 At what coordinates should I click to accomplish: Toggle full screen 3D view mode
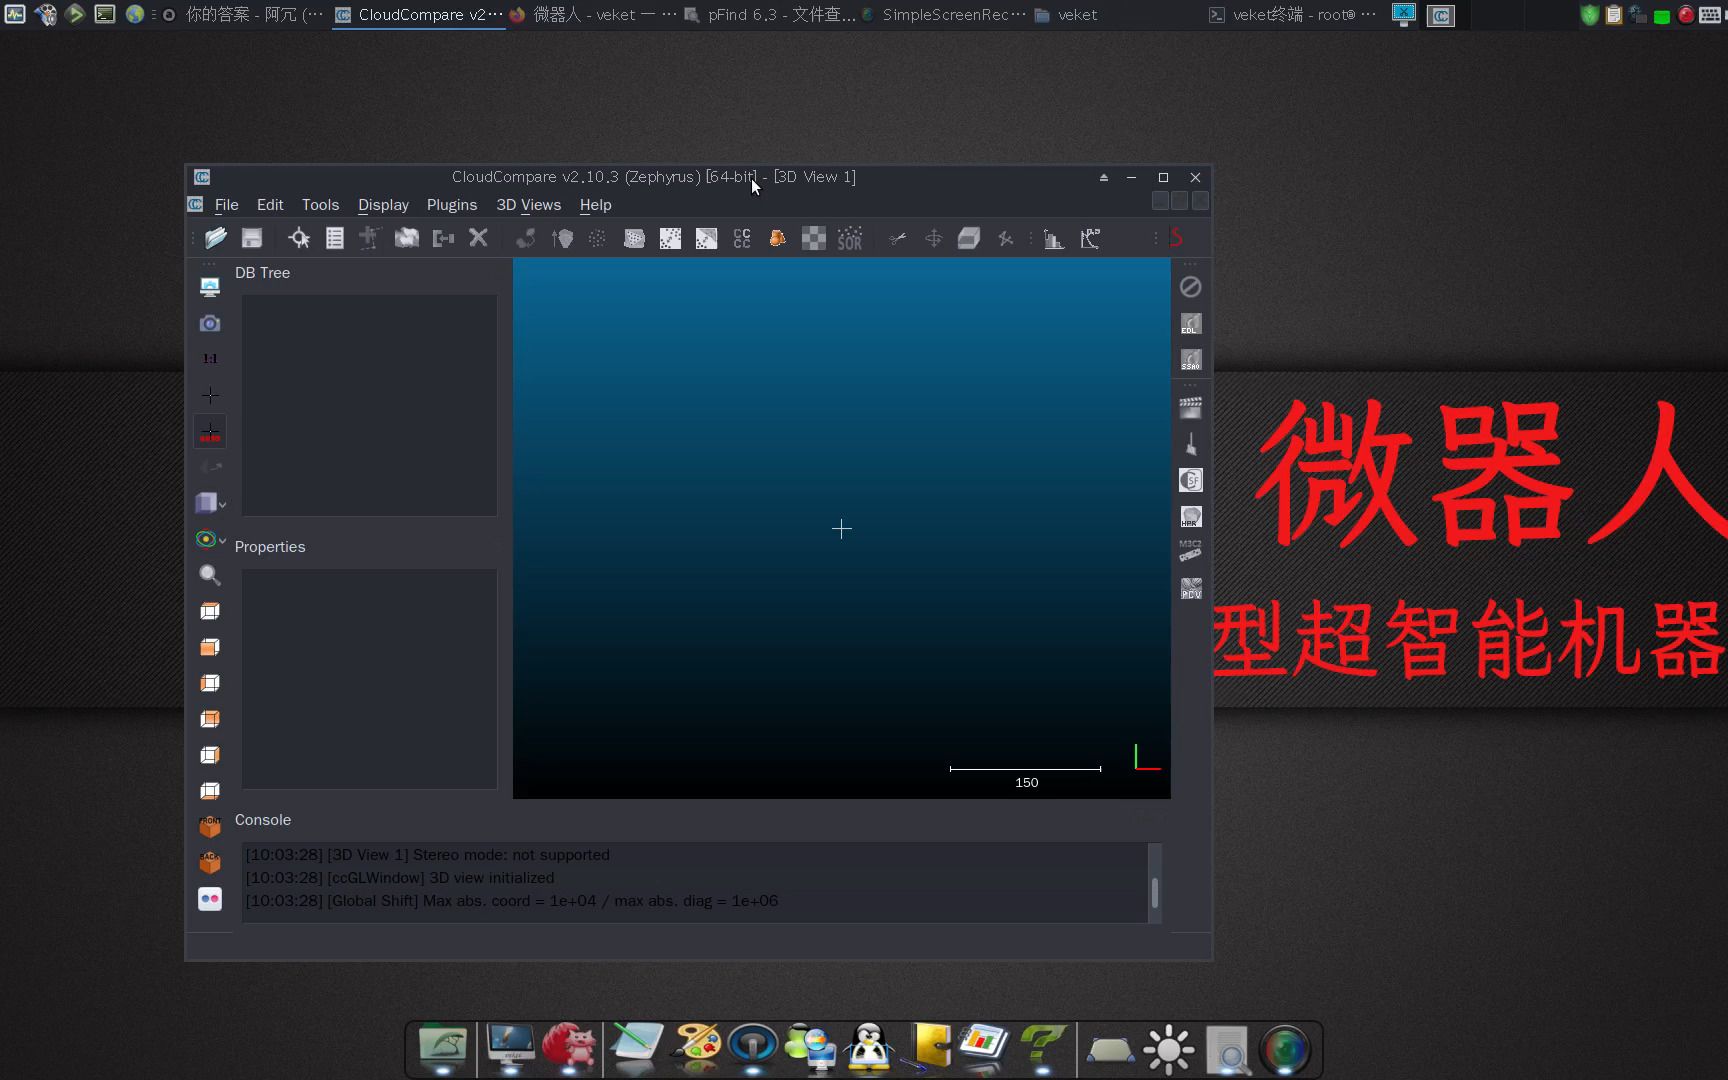(210, 287)
